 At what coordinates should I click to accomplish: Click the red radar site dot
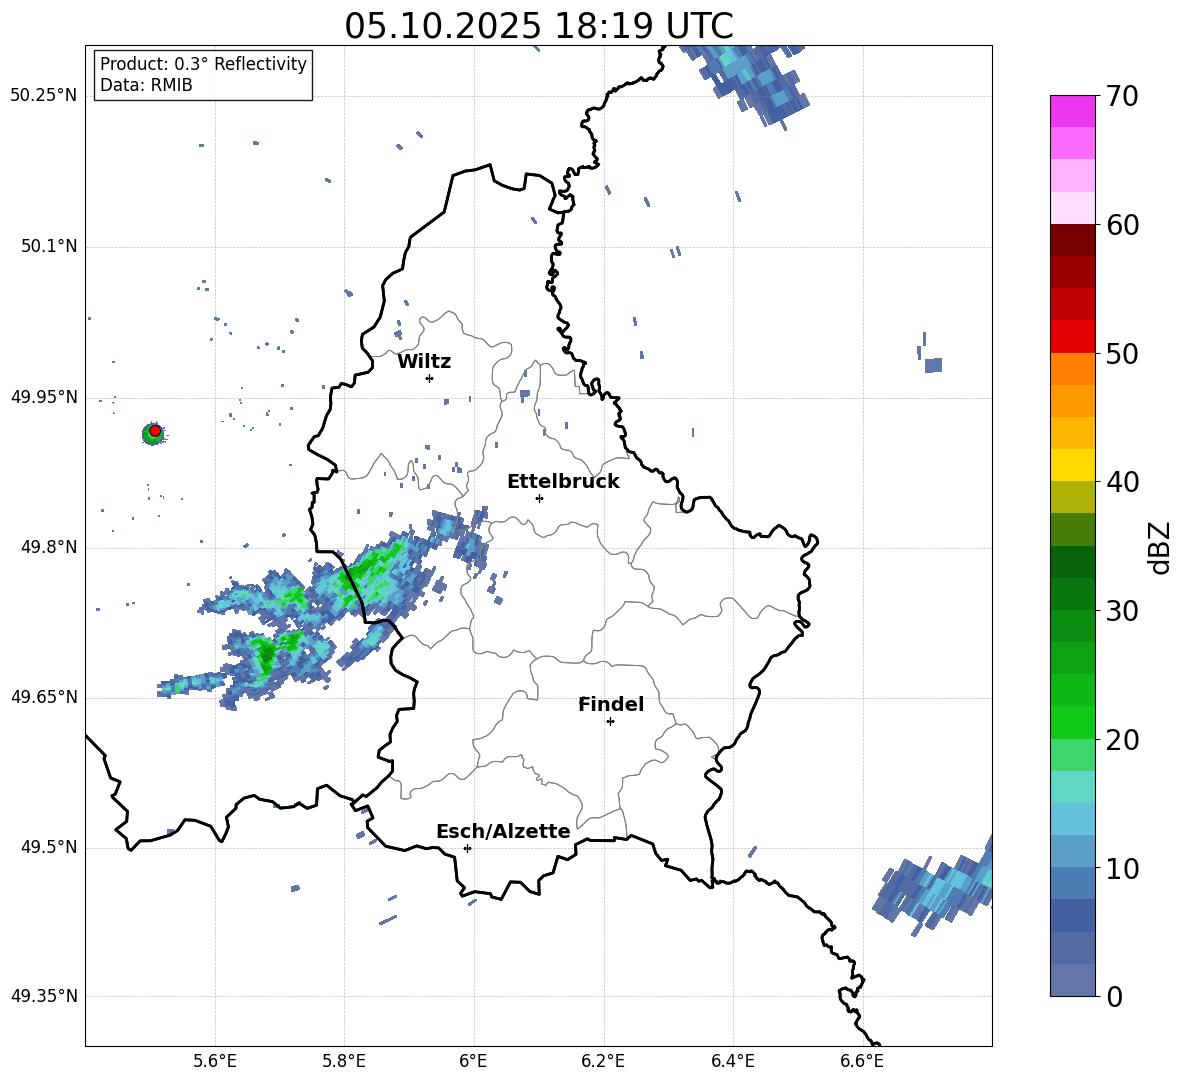(x=155, y=431)
